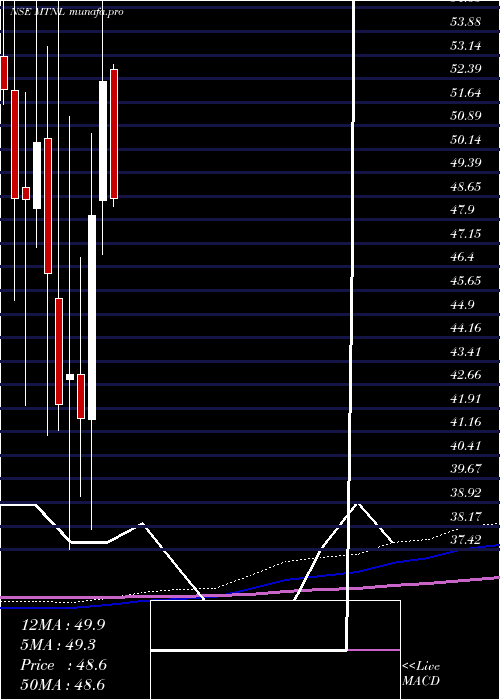500x700 pixels.
Task: Click the 40.41 price axis label
Action: [466, 446]
